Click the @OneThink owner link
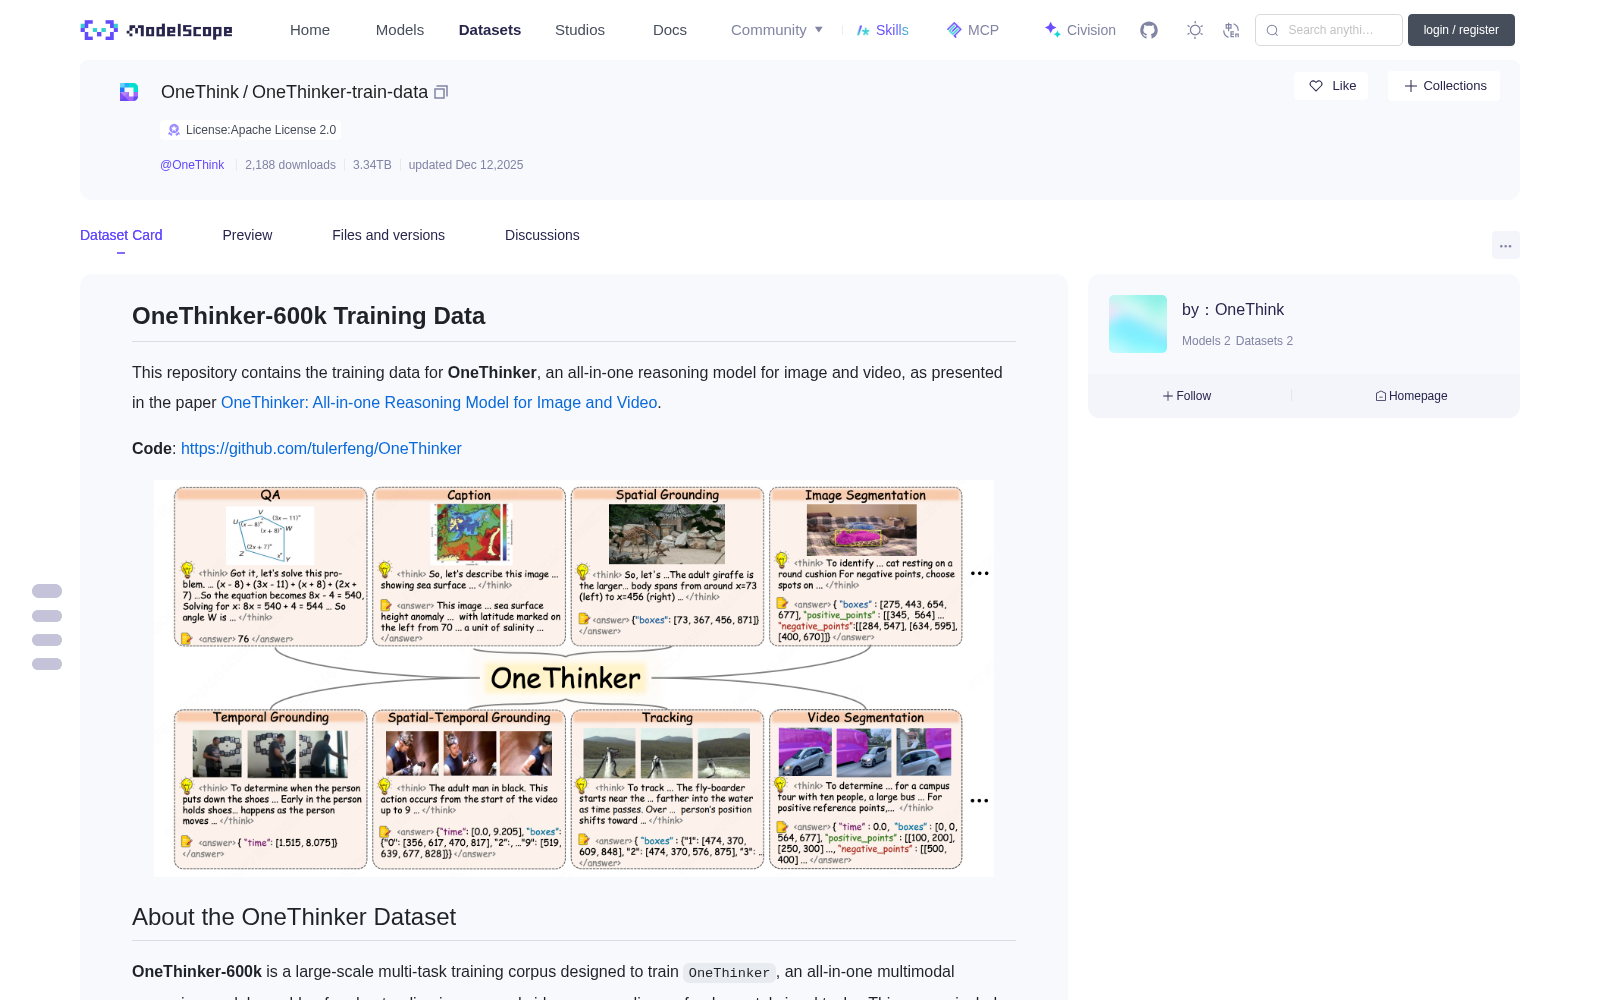This screenshot has height=1000, width=1600. pos(192,165)
